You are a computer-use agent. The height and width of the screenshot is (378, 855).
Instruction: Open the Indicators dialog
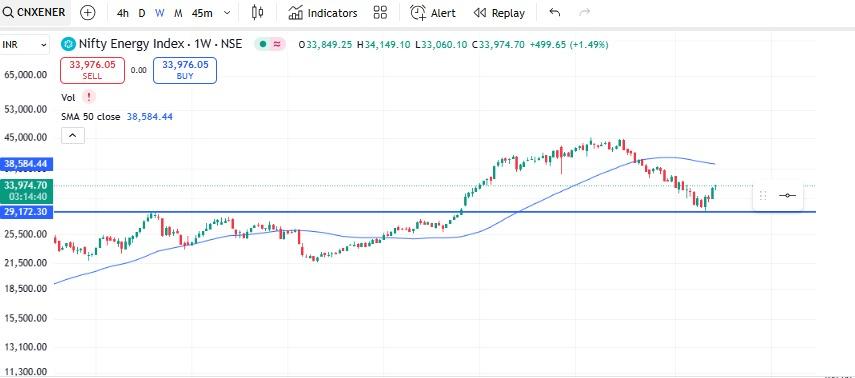tap(323, 13)
